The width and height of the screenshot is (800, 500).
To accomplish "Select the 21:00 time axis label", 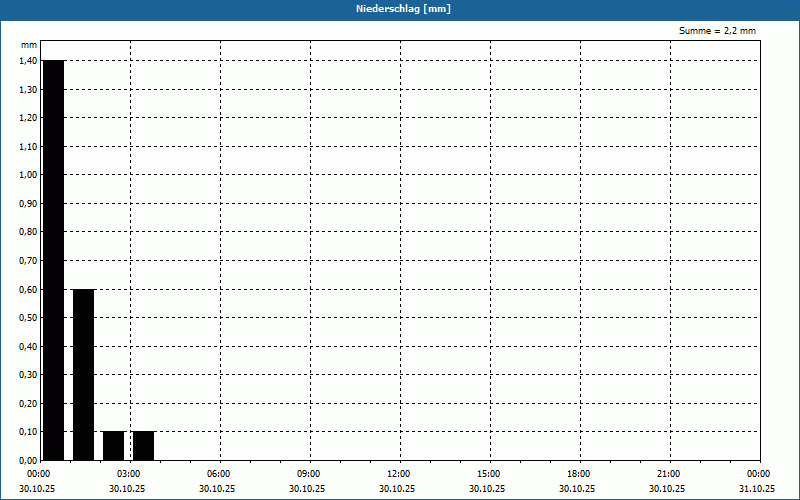I will [x=668, y=474].
